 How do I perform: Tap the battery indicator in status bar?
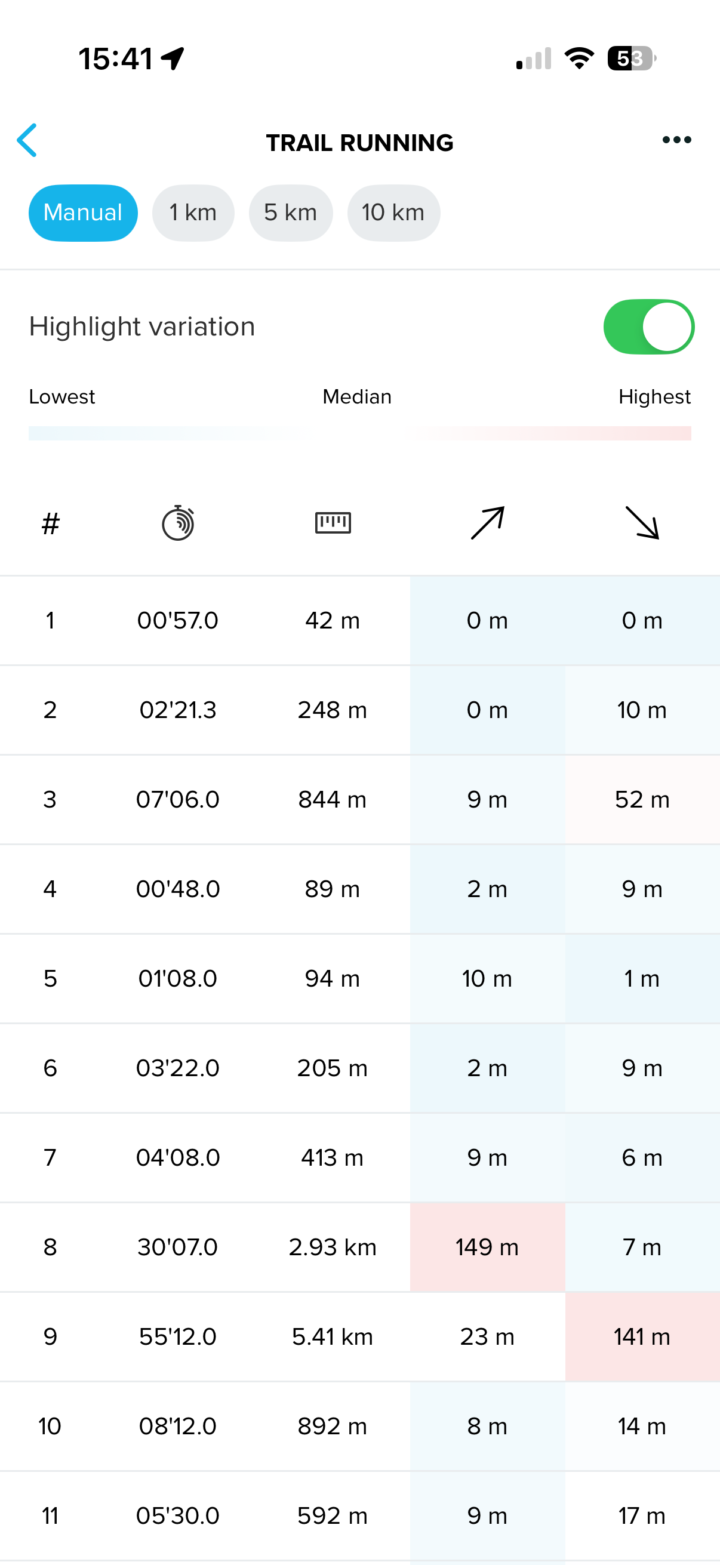(x=631, y=59)
